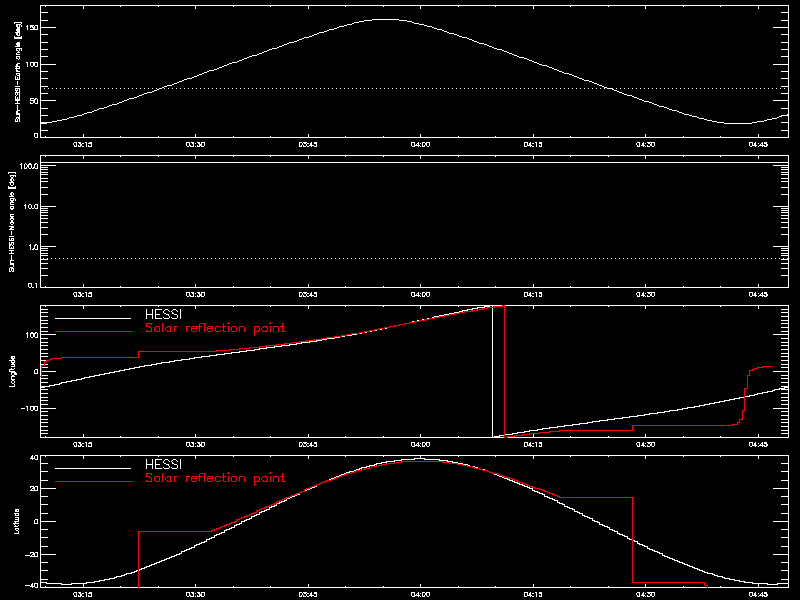800x600 pixels.
Task: Click 03:15 time tick under Earth angle plot
Action: pos(82,144)
